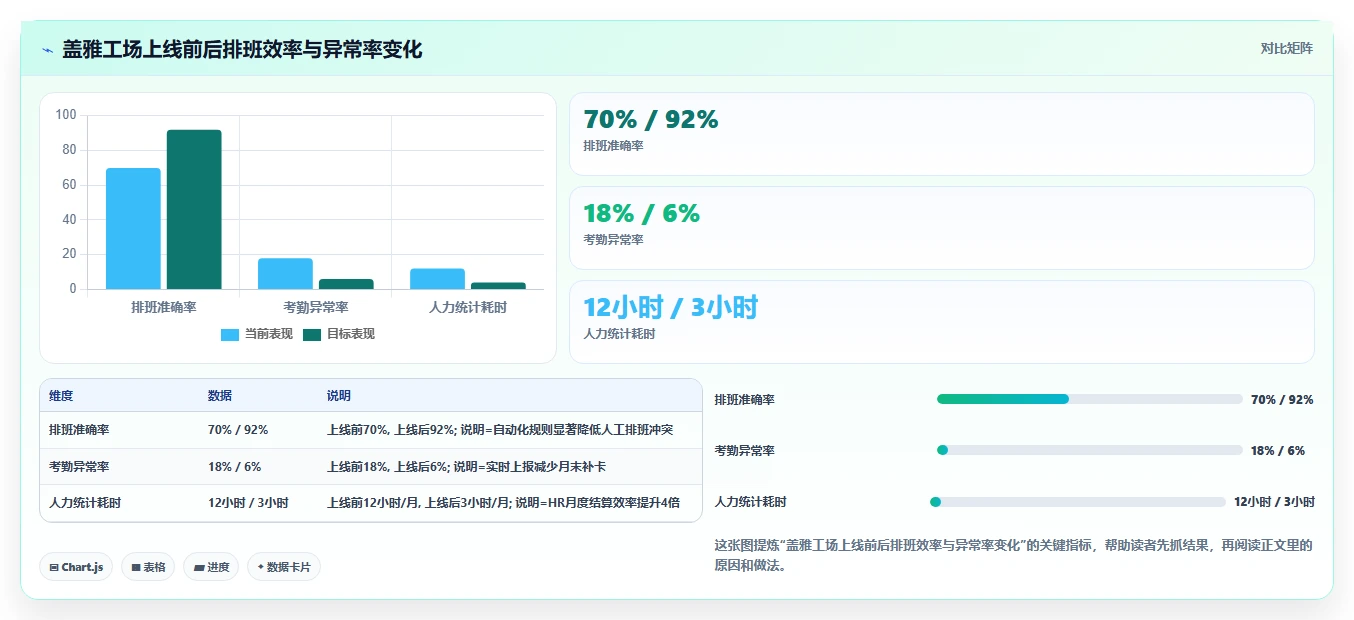The height and width of the screenshot is (620, 1354).
Task: Click the 说明 table column header
Action: pyautogui.click(x=339, y=396)
